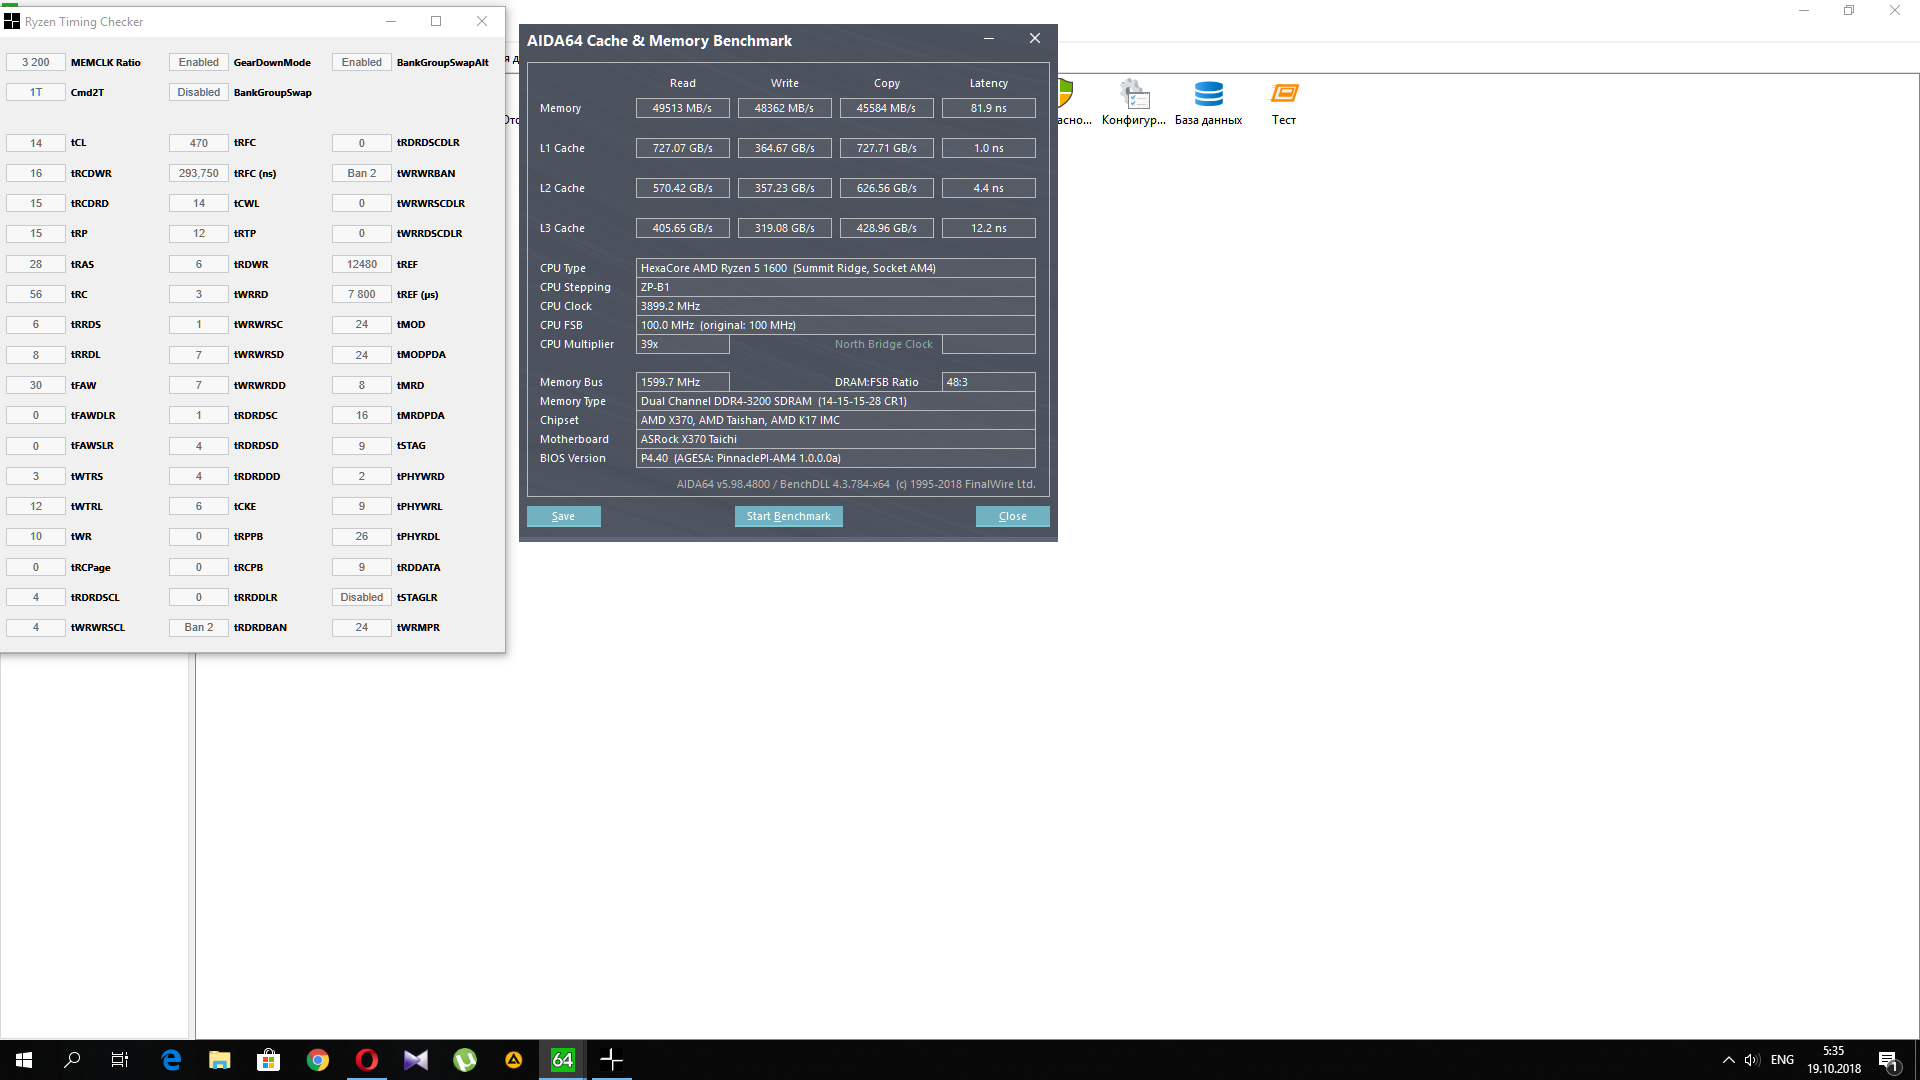Open the База данных database icon

(1208, 102)
